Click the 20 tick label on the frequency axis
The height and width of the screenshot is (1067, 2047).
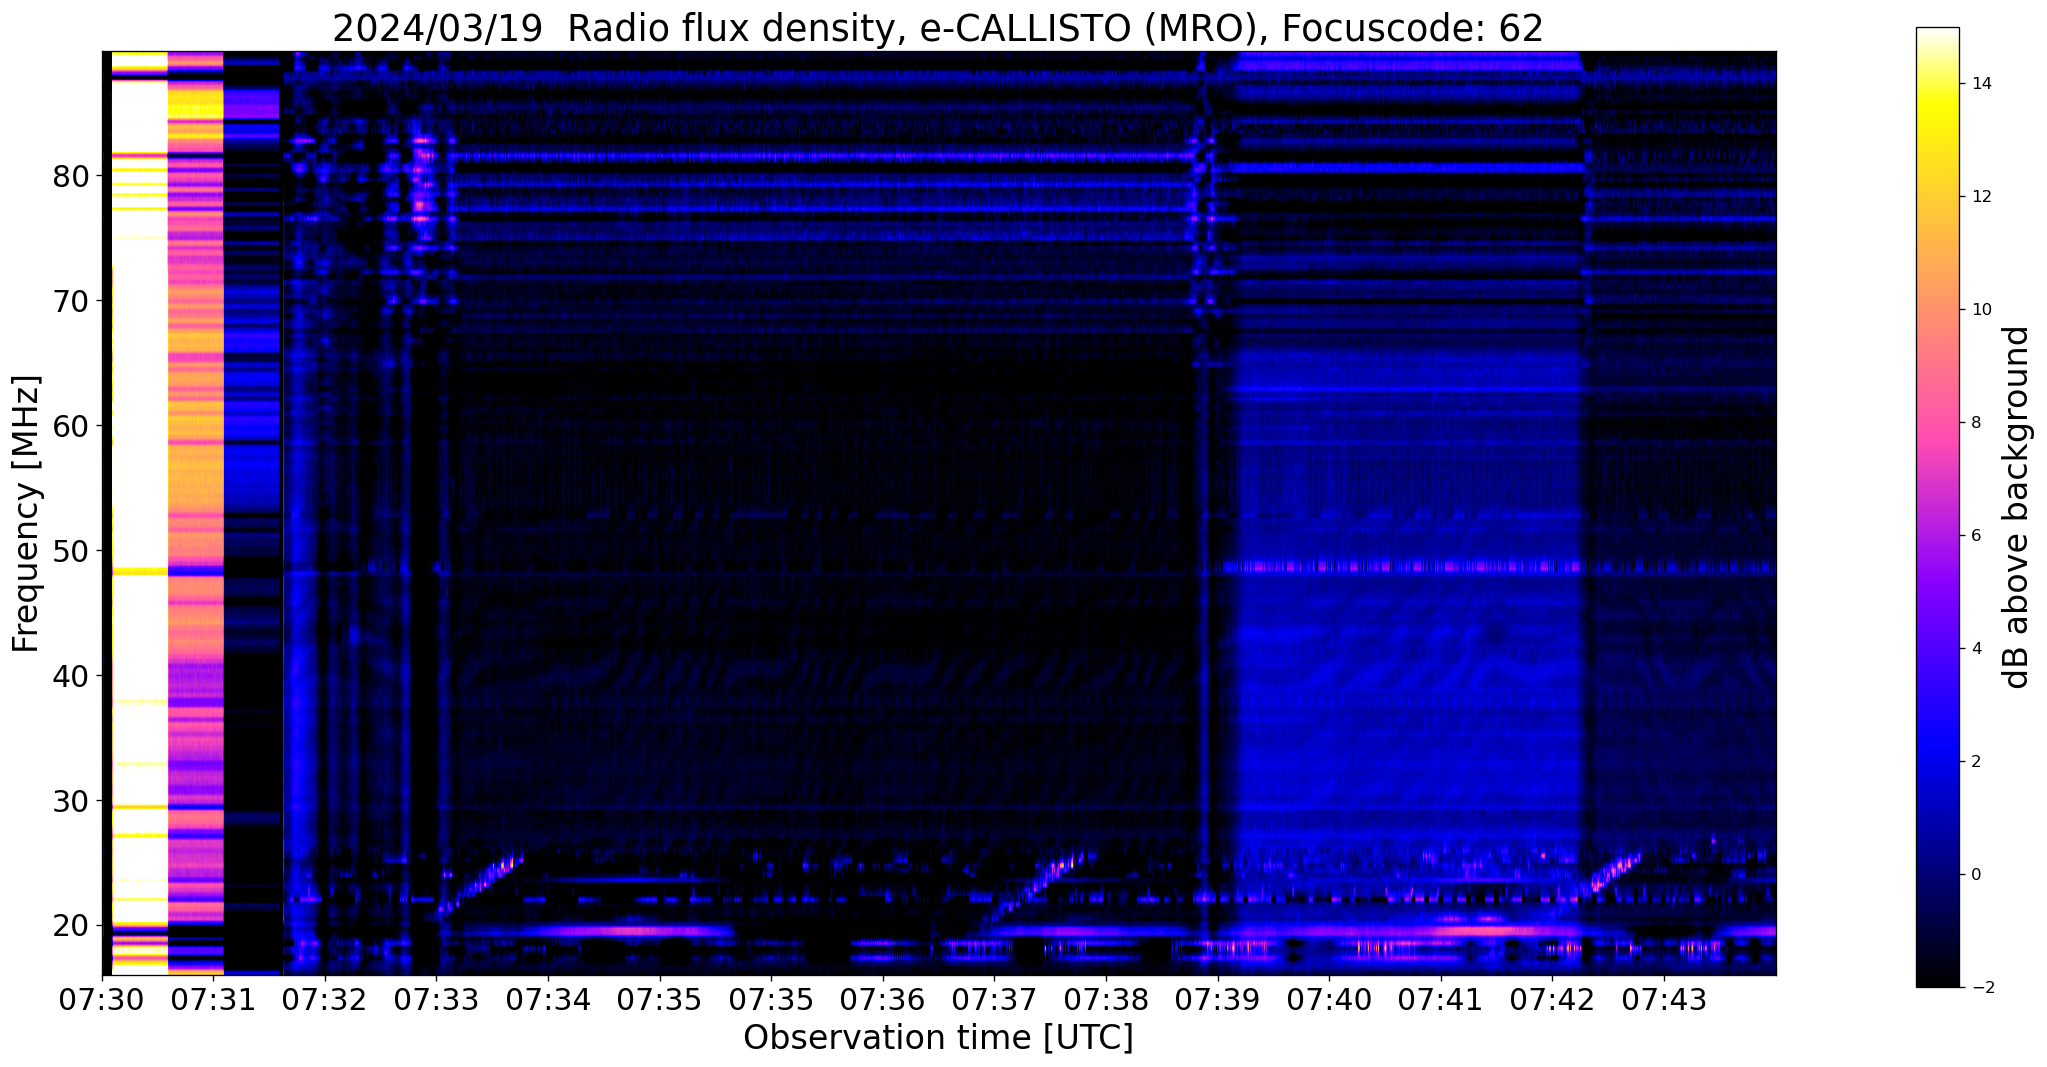pyautogui.click(x=71, y=926)
